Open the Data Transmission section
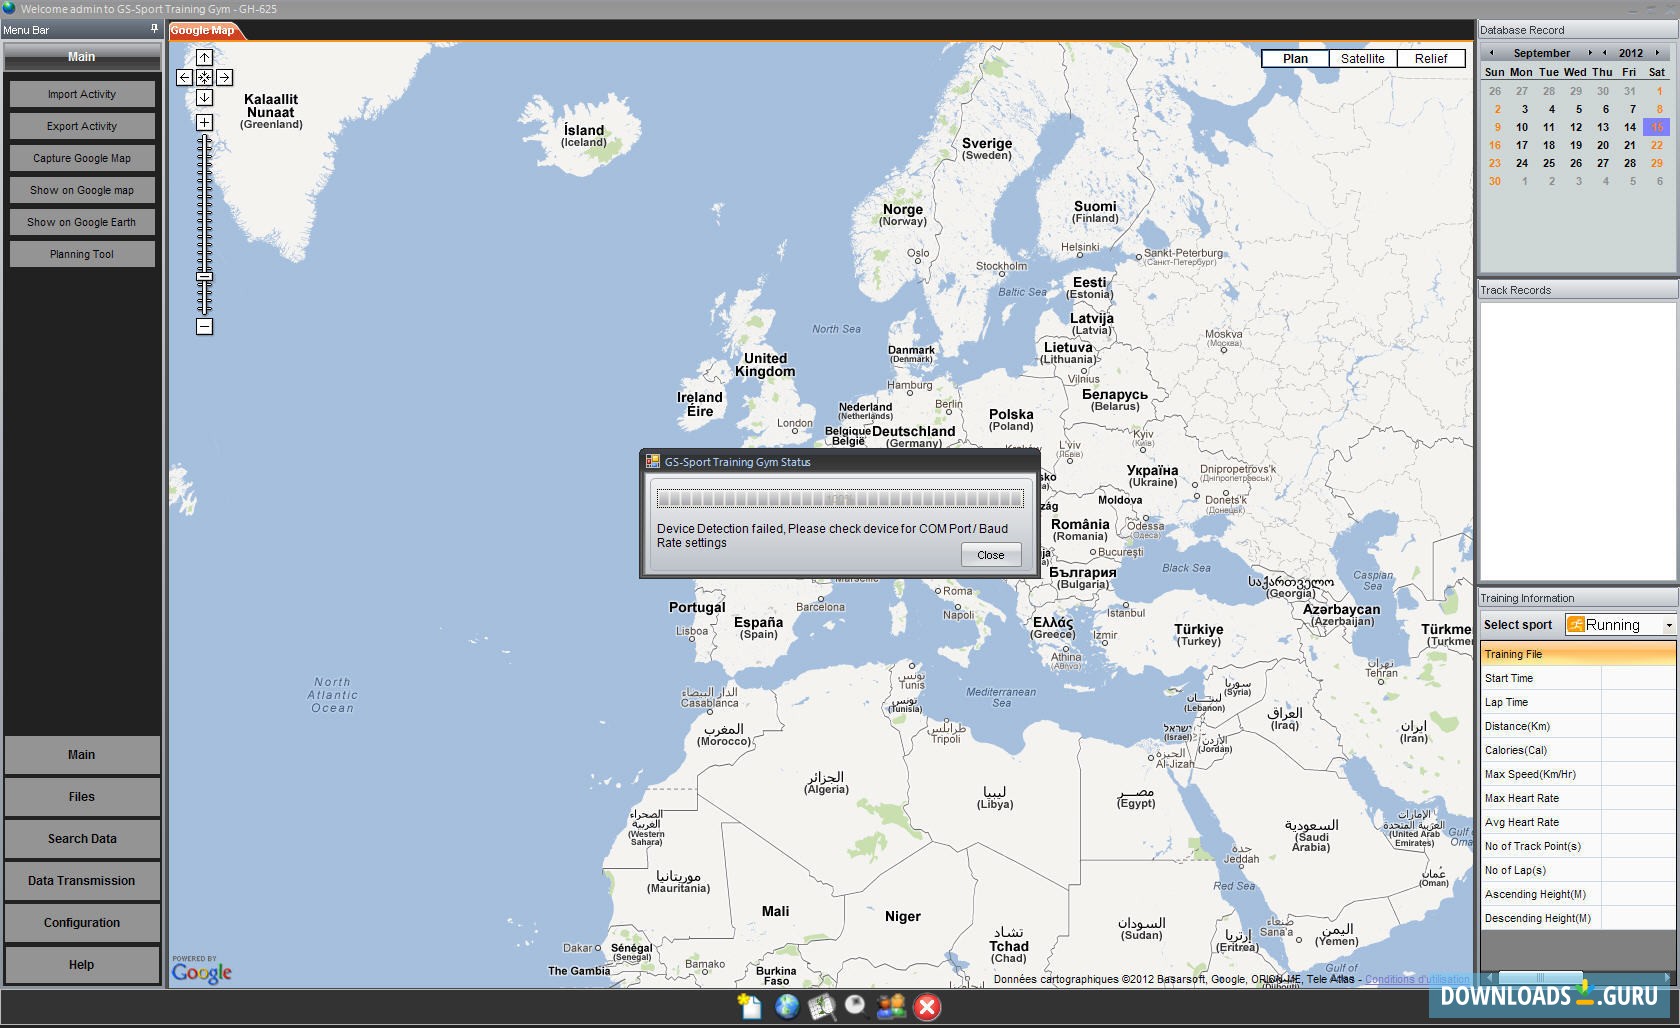This screenshot has height=1028, width=1680. [82, 881]
